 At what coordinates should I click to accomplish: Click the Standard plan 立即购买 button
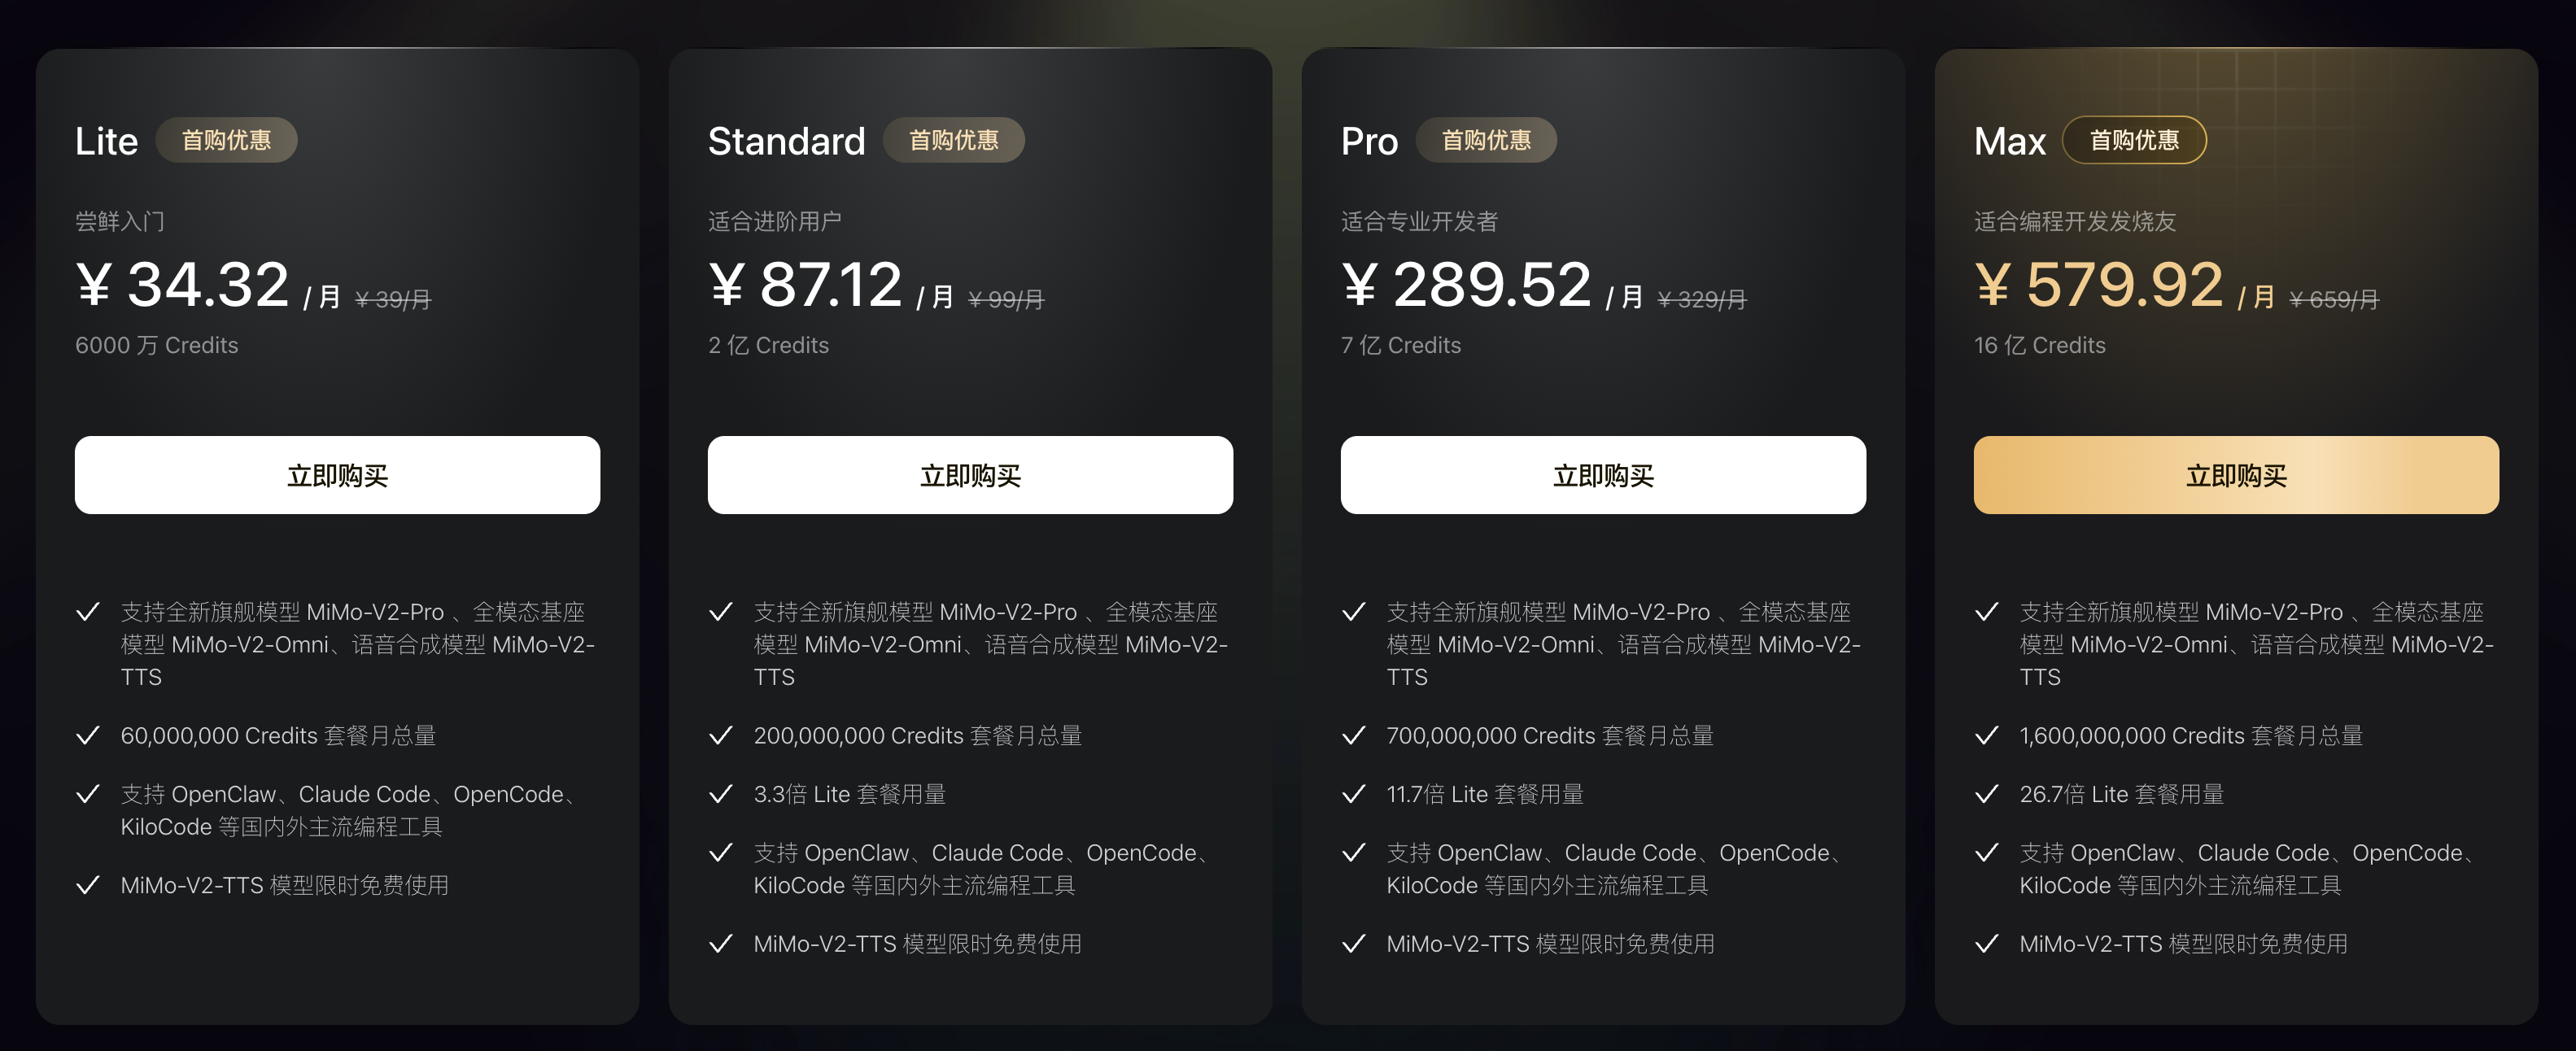969,475
